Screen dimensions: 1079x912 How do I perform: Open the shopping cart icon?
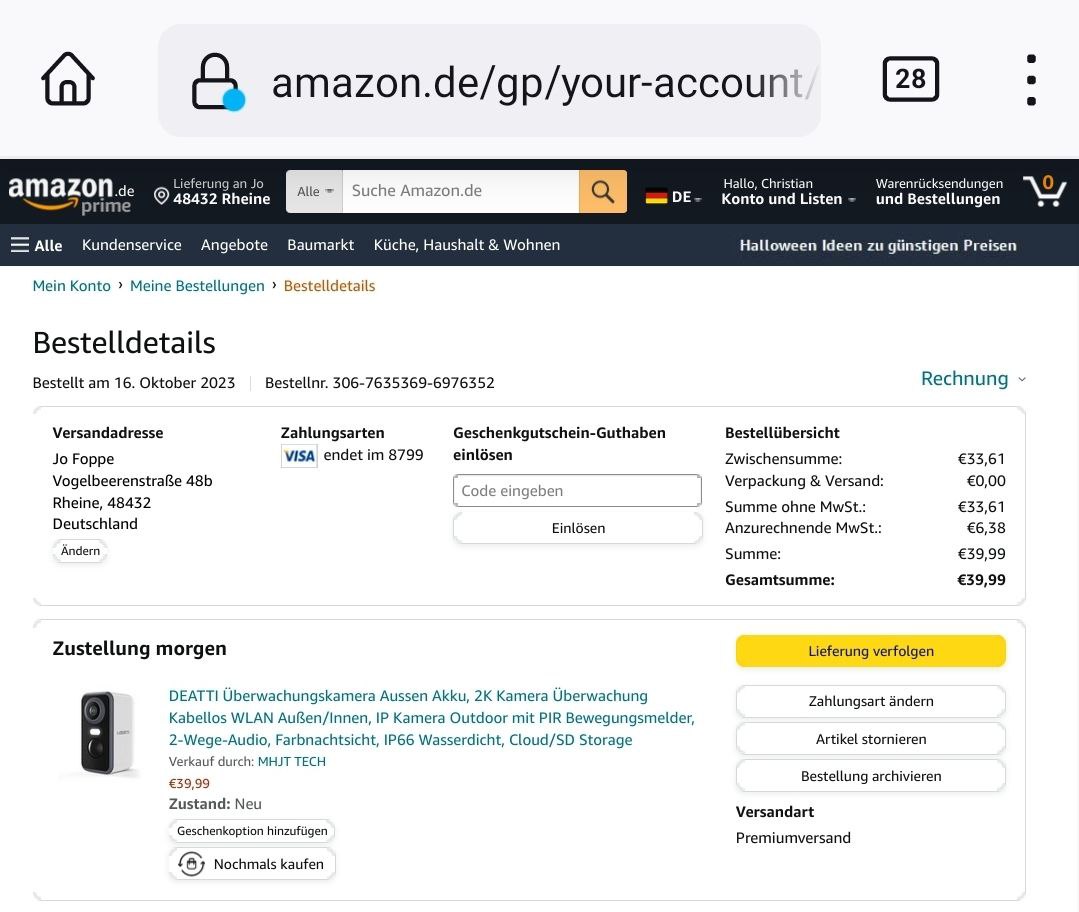[1044, 190]
